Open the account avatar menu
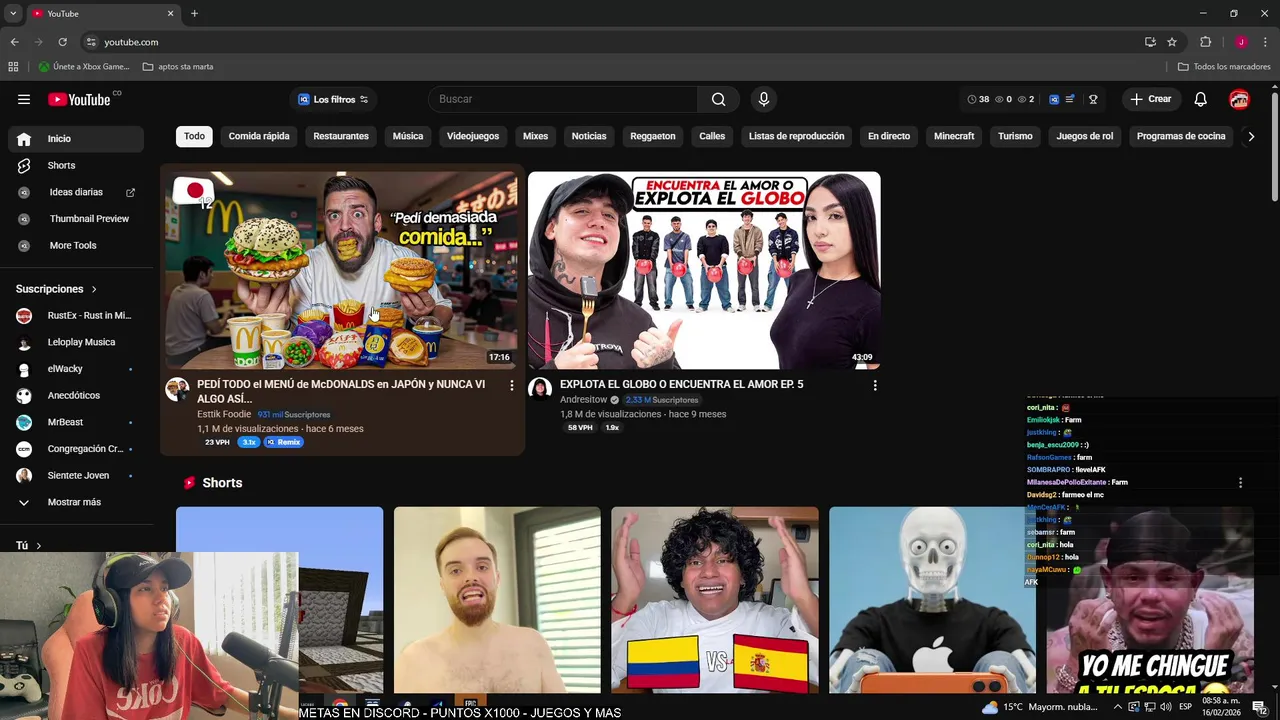Image resolution: width=1280 pixels, height=720 pixels. coord(1239,99)
